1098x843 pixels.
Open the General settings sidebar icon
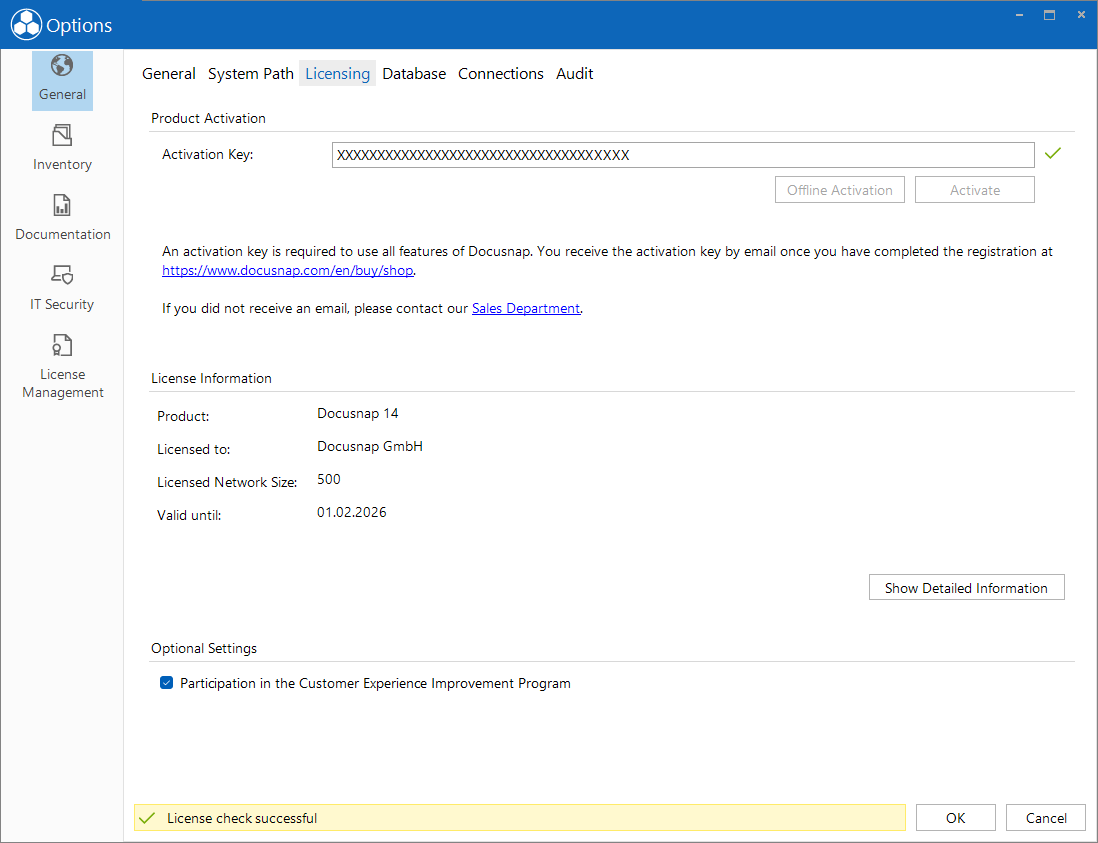tap(62, 80)
